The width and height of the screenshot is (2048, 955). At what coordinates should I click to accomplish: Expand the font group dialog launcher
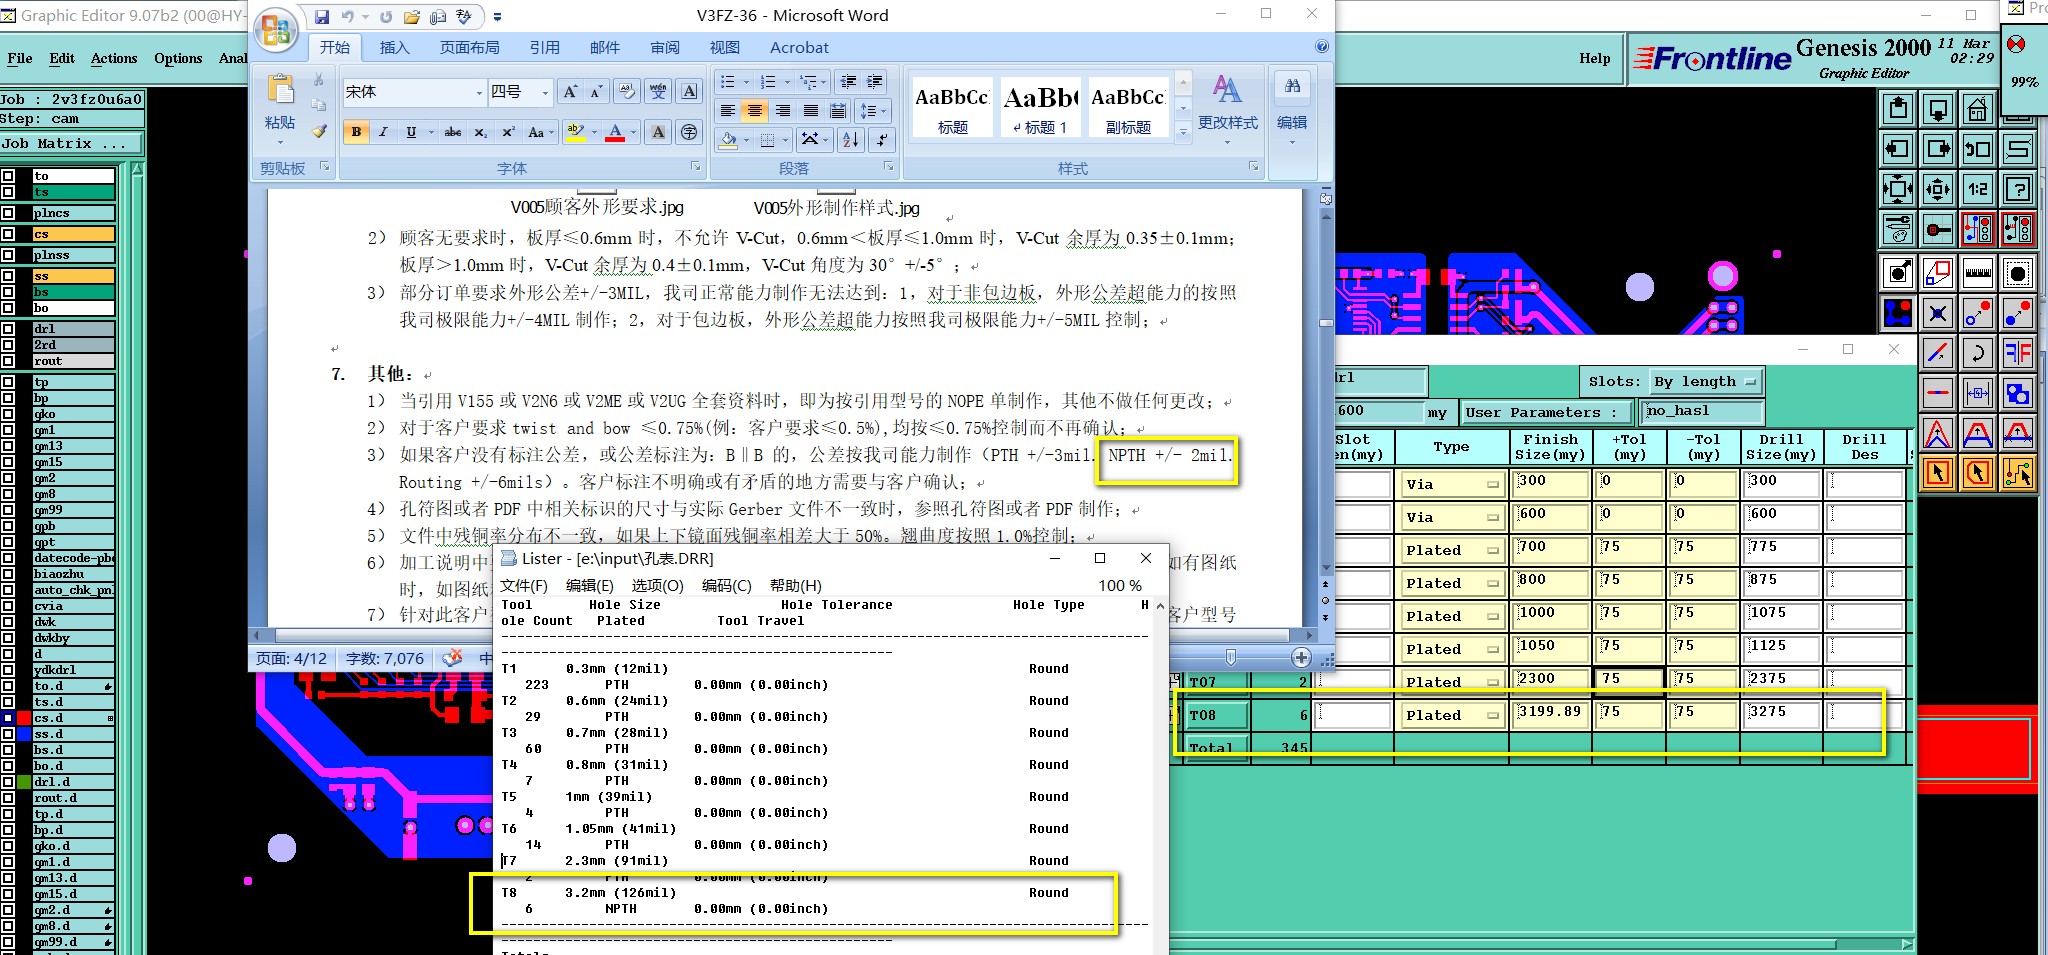tap(696, 167)
